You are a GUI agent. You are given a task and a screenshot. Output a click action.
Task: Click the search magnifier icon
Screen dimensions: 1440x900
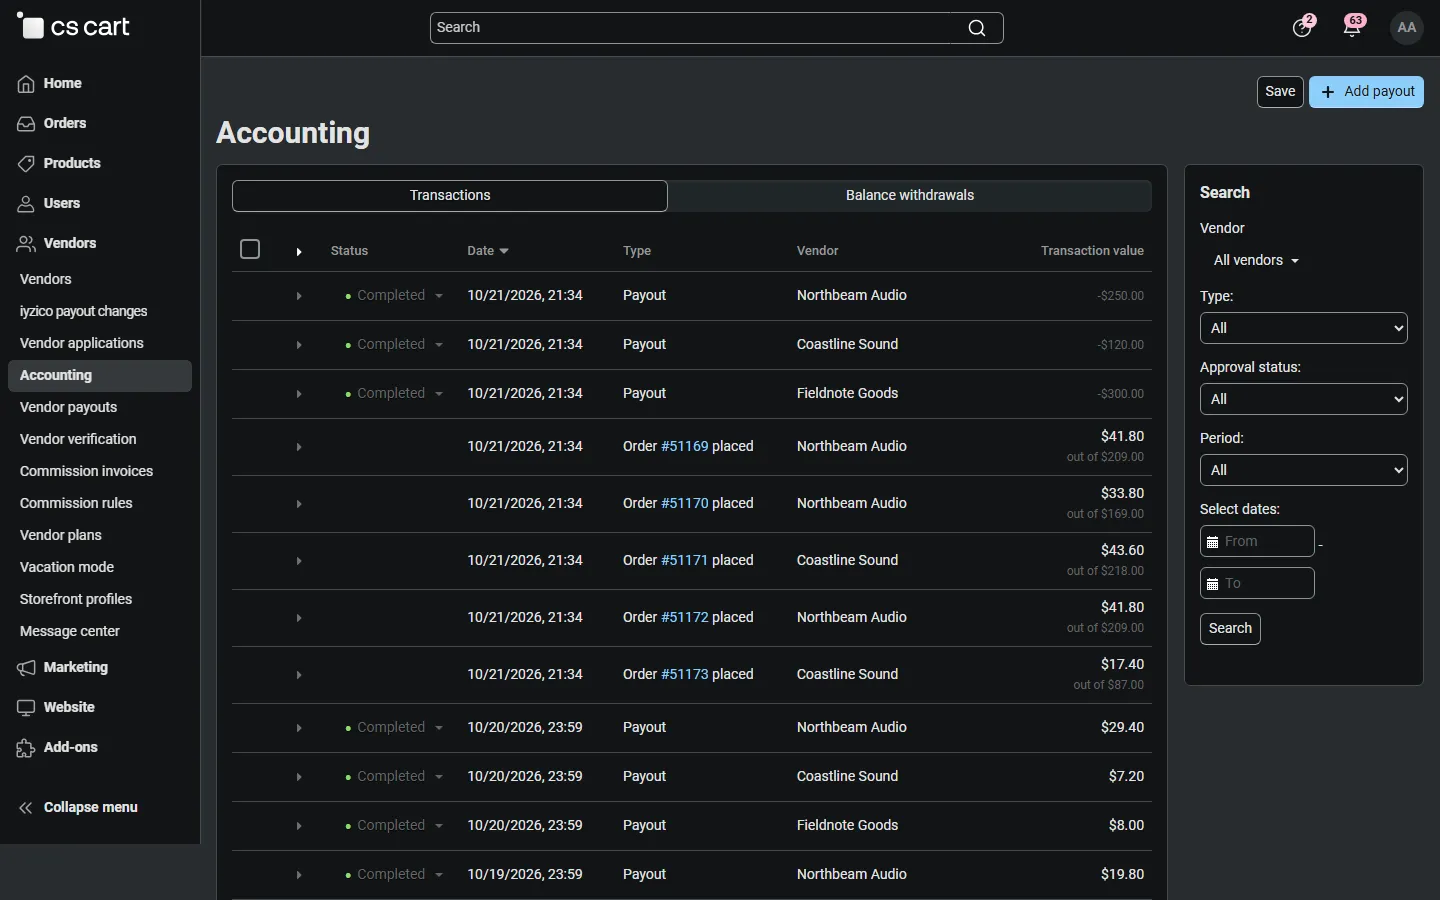[x=977, y=28]
